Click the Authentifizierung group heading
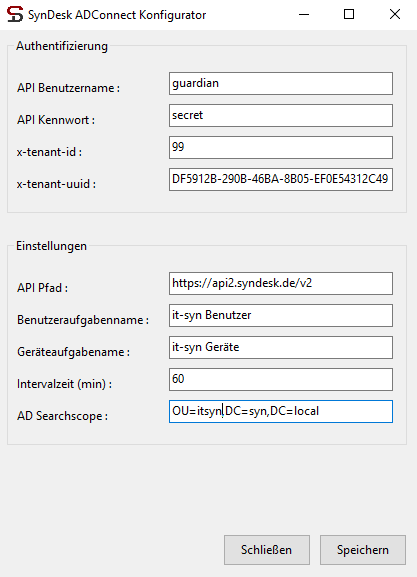The height and width of the screenshot is (577, 417). pos(62,46)
